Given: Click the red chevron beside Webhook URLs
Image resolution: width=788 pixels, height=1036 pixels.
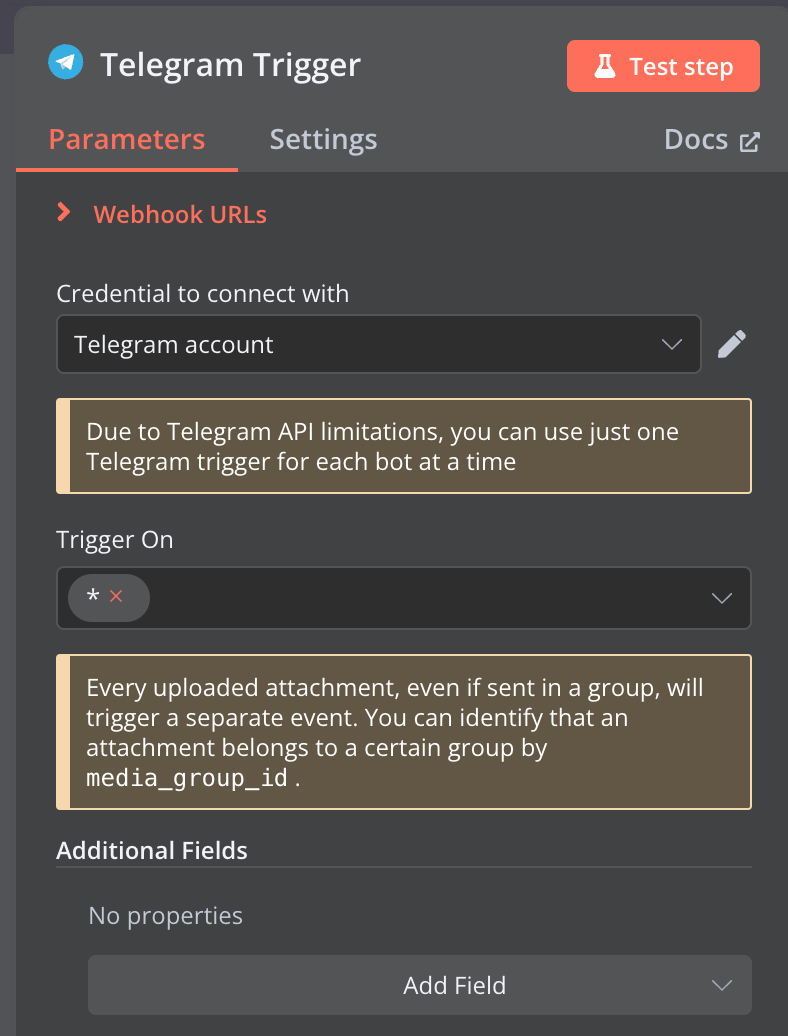Looking at the screenshot, I should (64, 212).
